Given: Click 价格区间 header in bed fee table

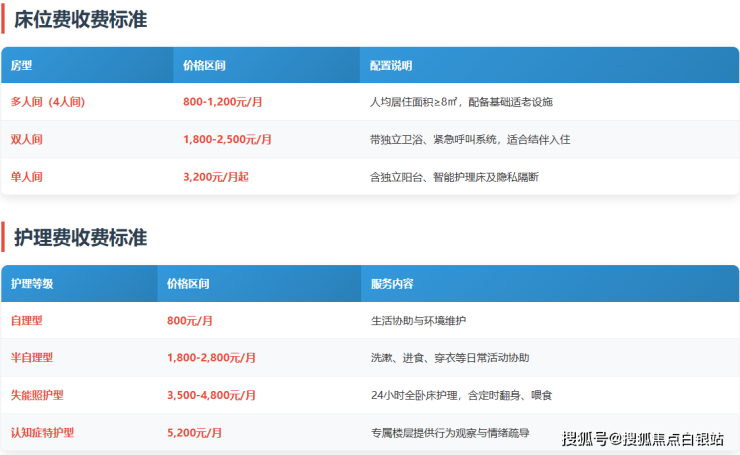Looking at the screenshot, I should [x=204, y=65].
